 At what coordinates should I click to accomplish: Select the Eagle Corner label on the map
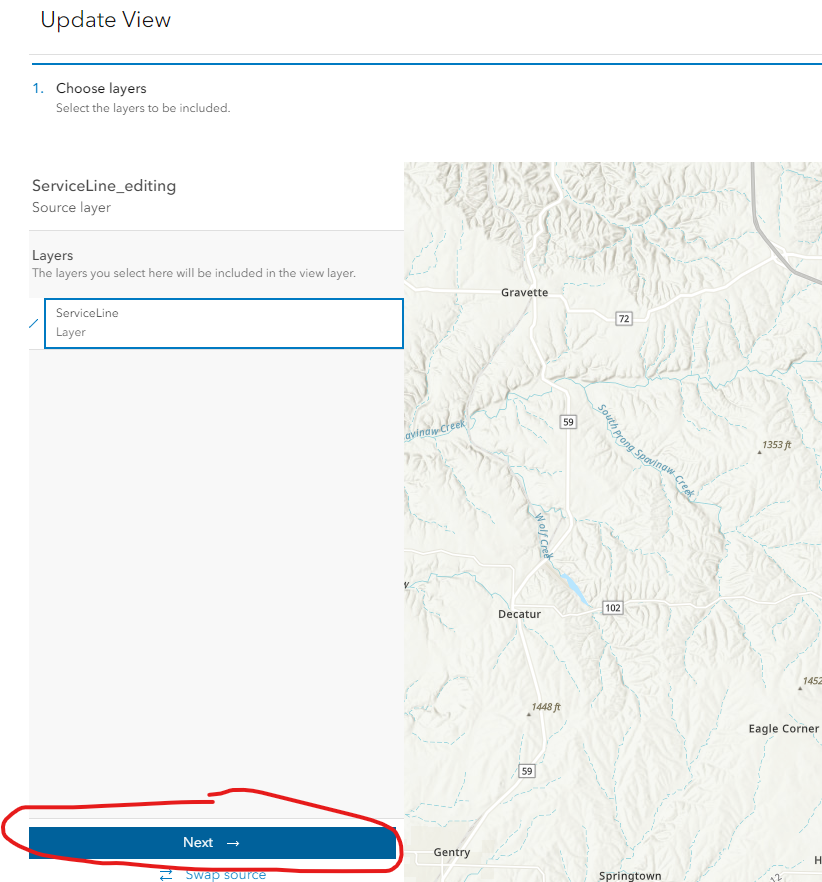click(x=783, y=728)
